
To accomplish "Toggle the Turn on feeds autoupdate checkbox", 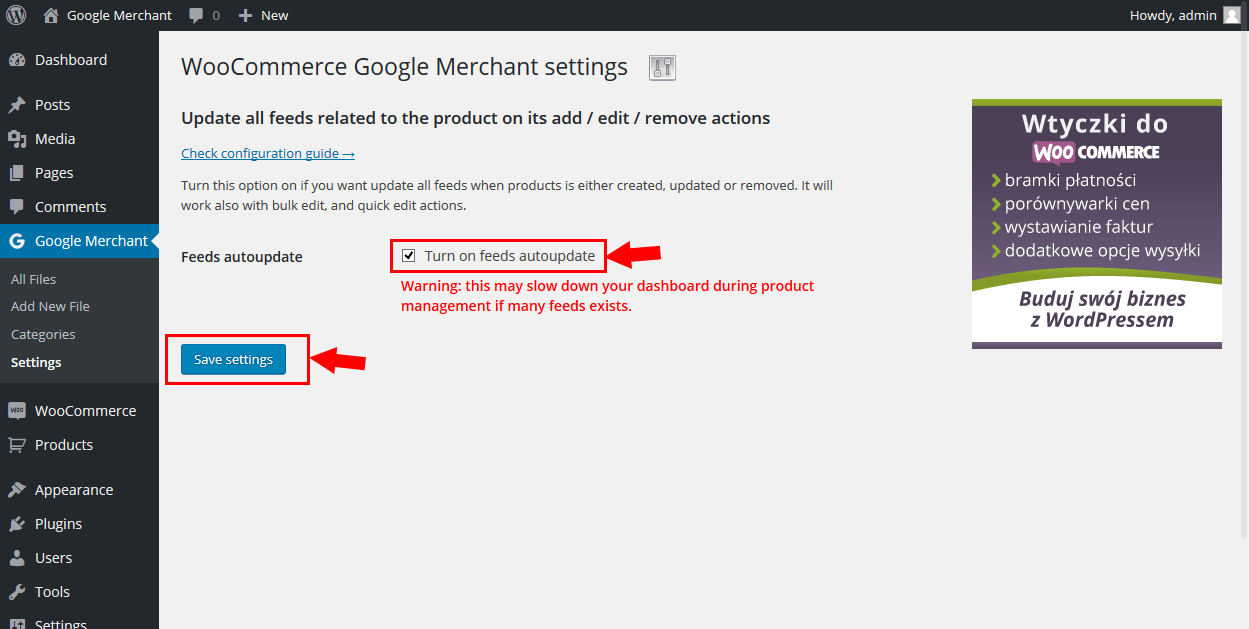I will tap(409, 256).
